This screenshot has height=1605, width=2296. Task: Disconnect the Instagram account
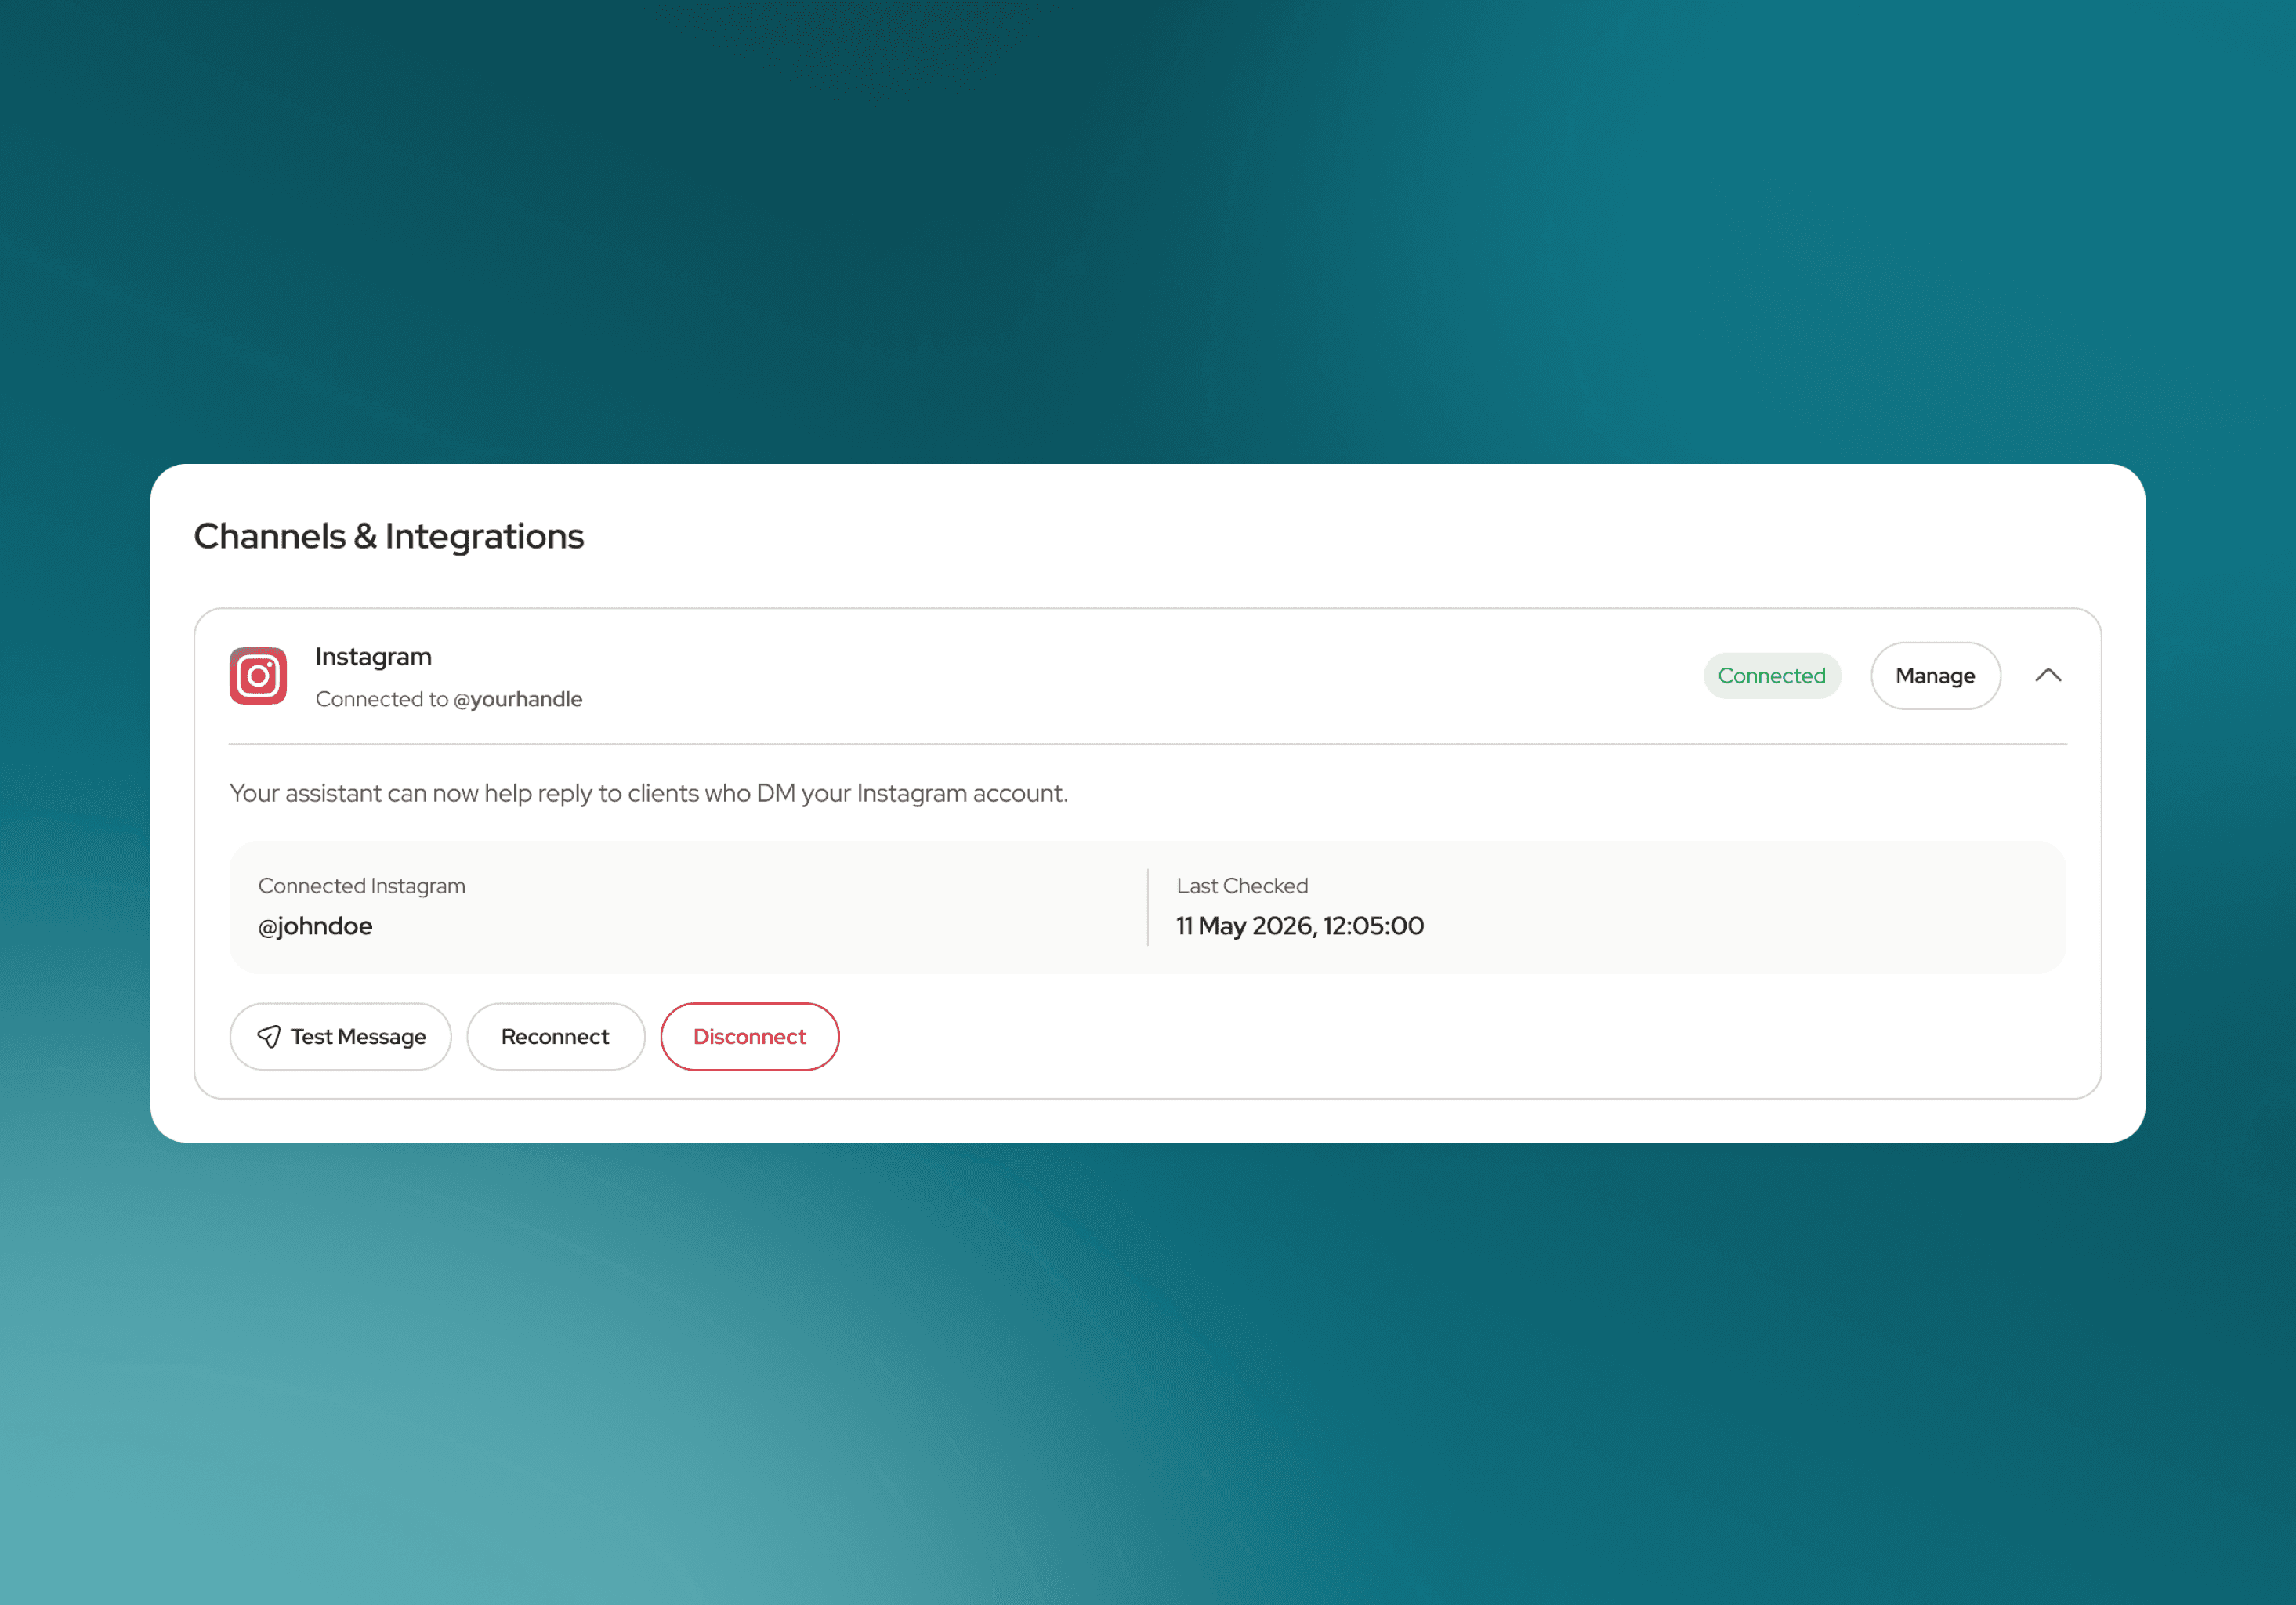point(749,1036)
